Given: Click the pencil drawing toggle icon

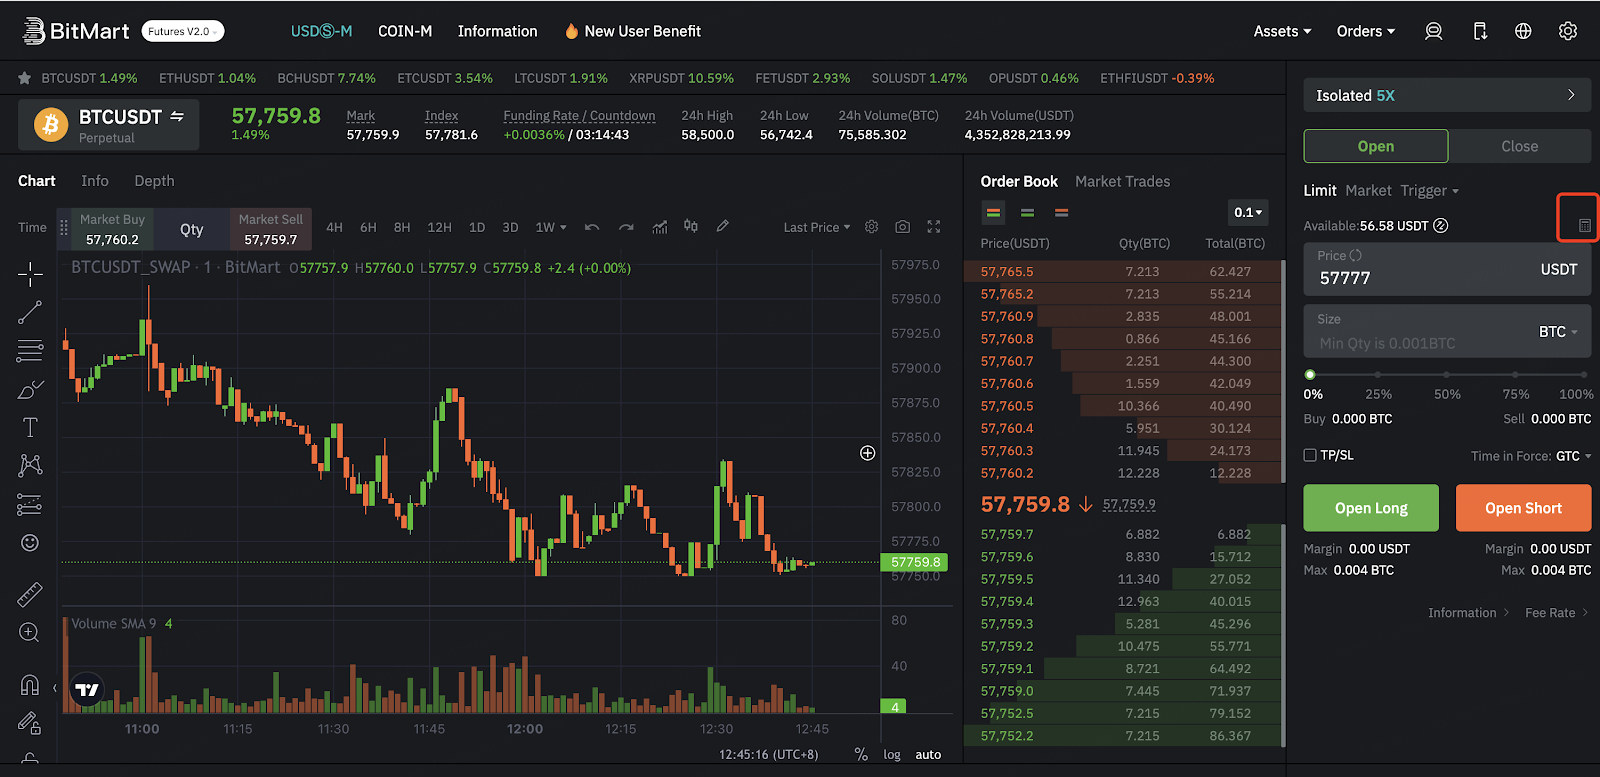Looking at the screenshot, I should (723, 226).
